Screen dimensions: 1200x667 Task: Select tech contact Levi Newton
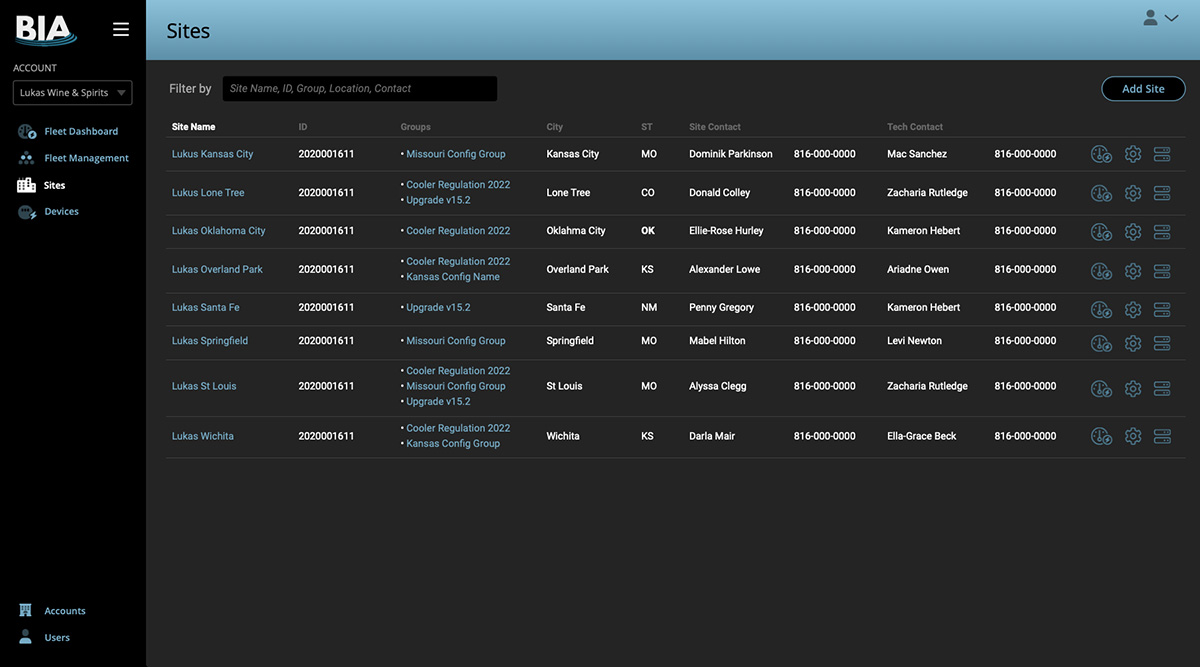click(914, 341)
